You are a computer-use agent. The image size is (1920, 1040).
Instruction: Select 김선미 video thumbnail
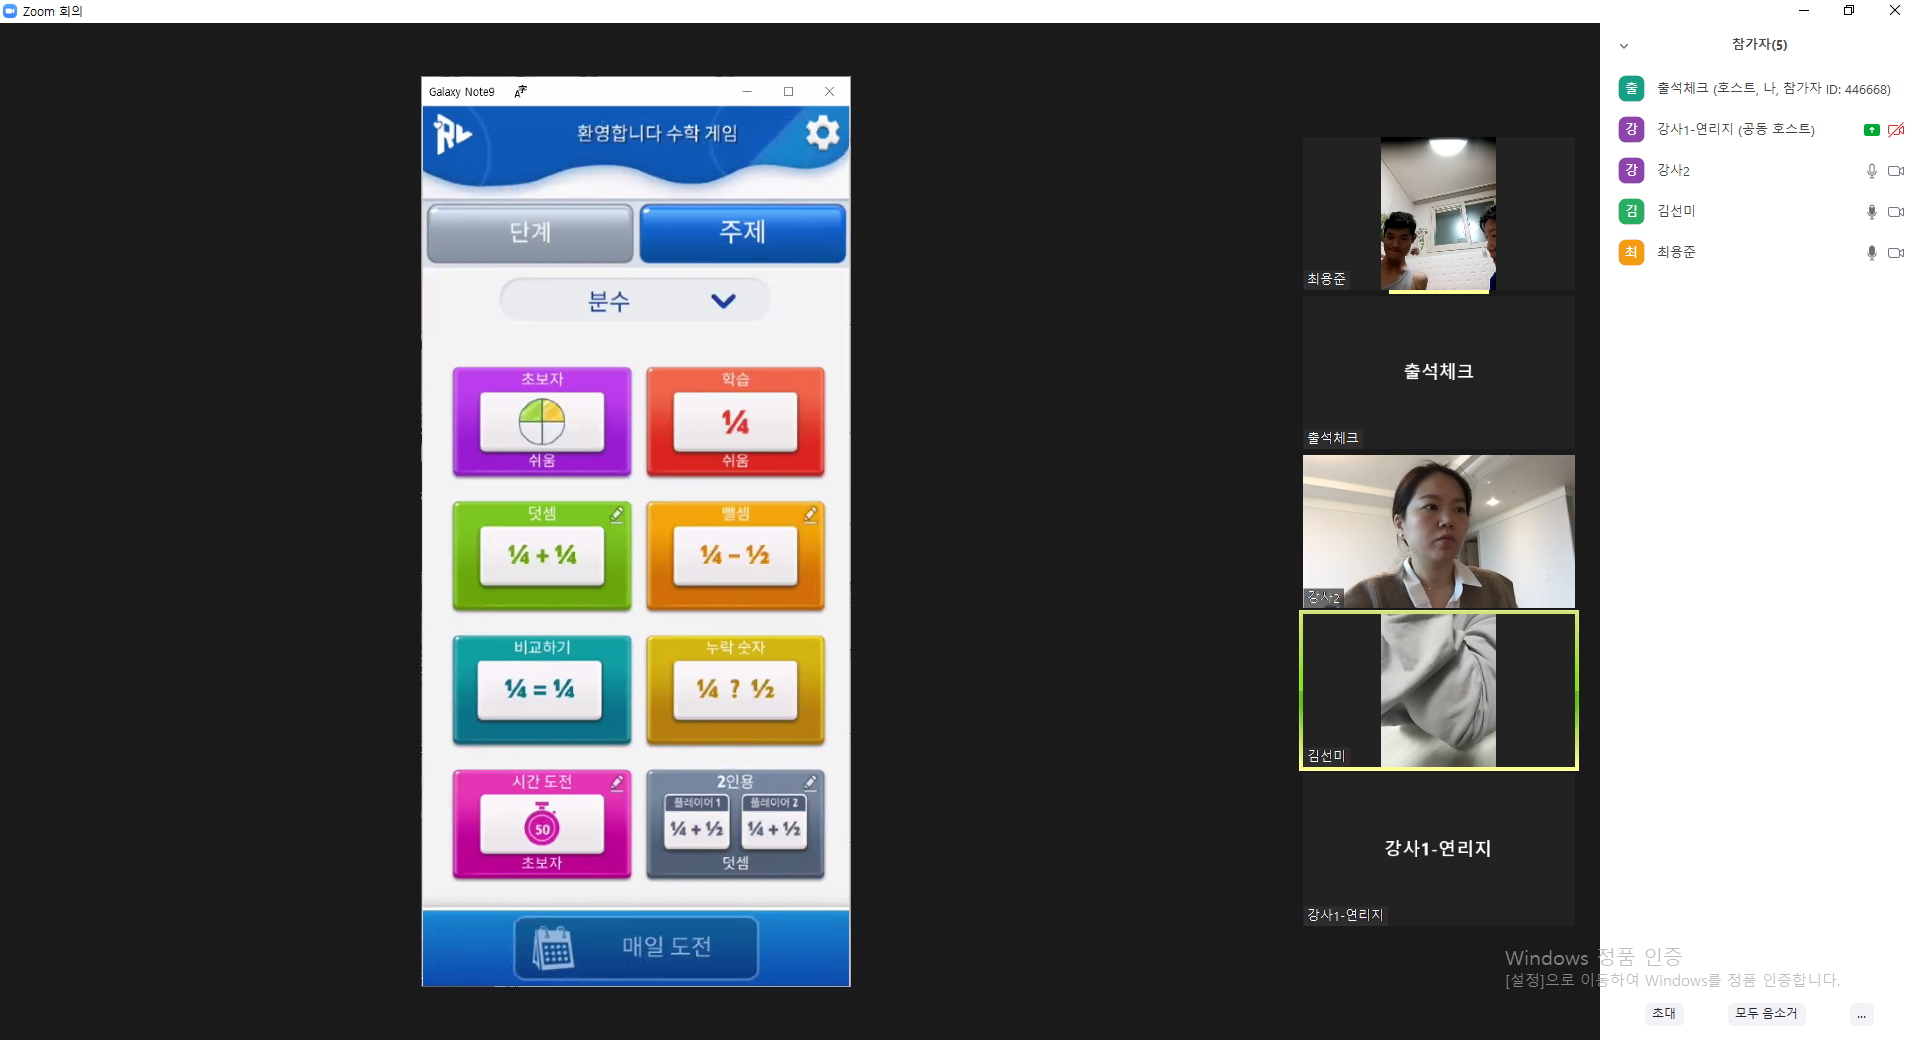click(1438, 690)
